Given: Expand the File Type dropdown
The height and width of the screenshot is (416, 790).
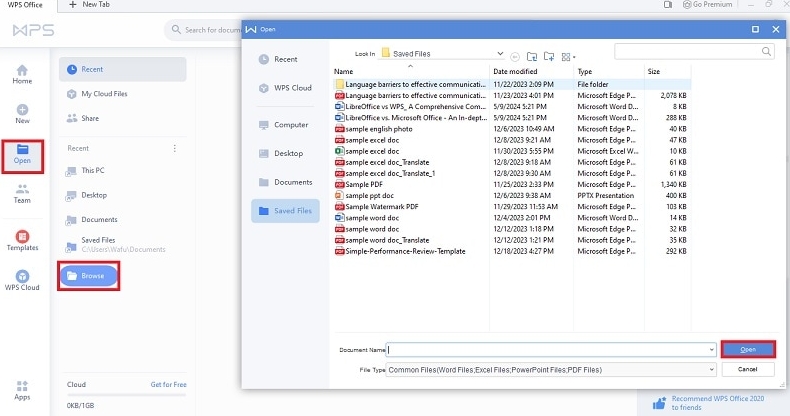Looking at the screenshot, I should (x=711, y=370).
